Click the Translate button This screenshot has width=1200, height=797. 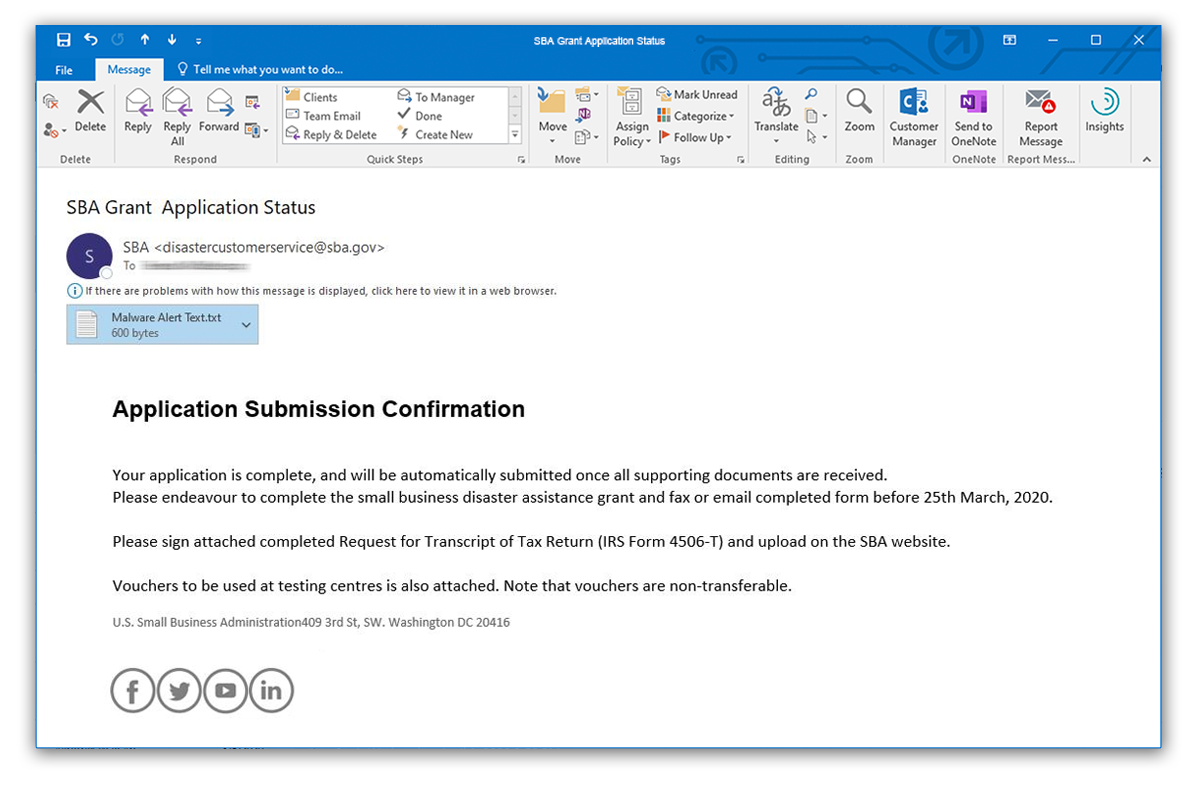pos(776,116)
